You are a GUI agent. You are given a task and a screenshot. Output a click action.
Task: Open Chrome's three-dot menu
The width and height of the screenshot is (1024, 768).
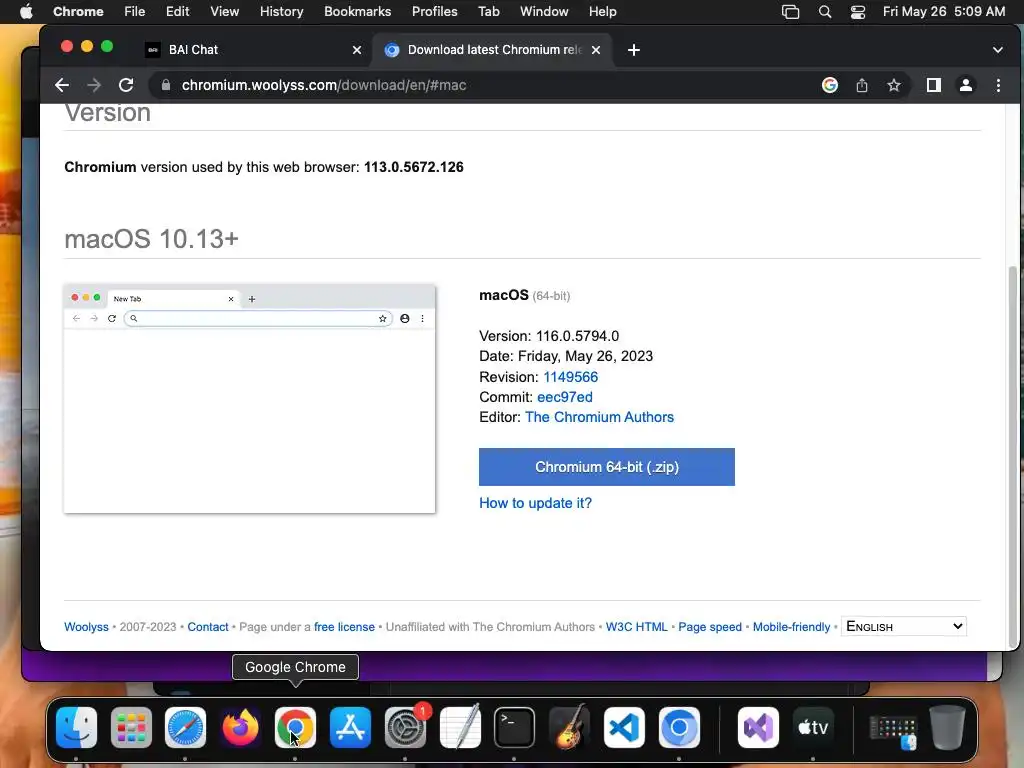(x=998, y=85)
